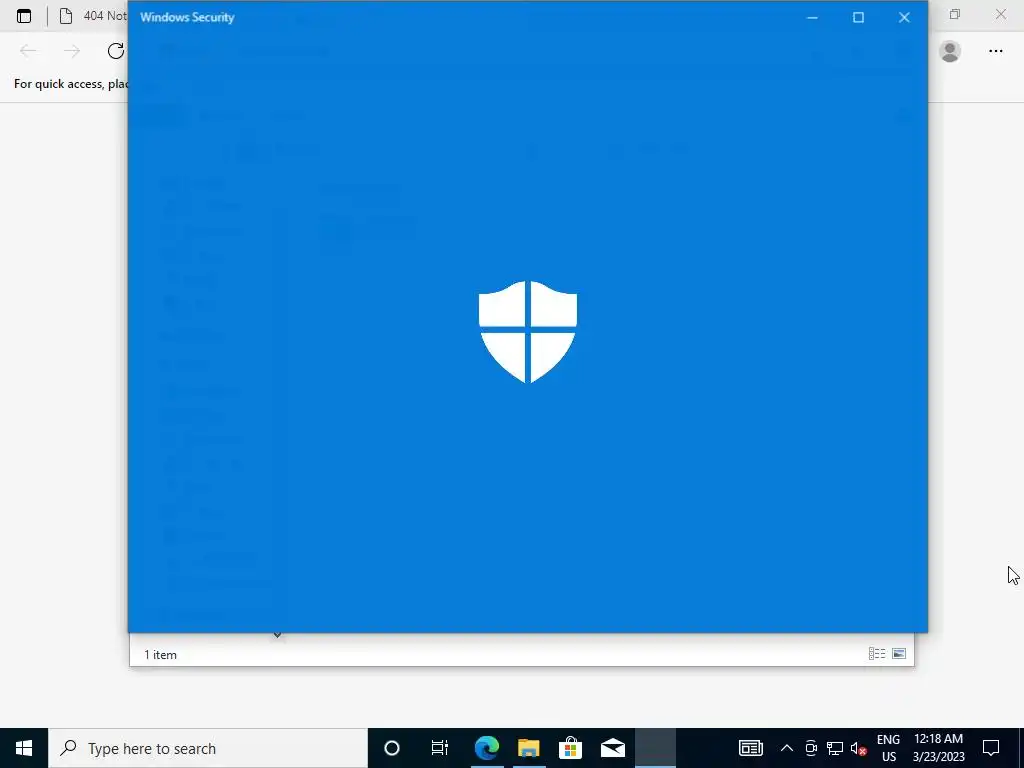Open the Windows Start menu
Screen dimensions: 1024x768
click(x=24, y=748)
